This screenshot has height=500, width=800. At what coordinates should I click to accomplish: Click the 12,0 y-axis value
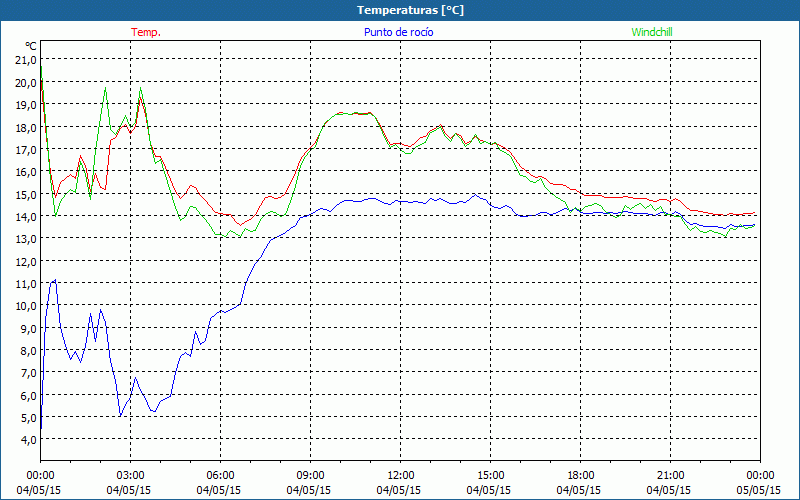(x=27, y=261)
